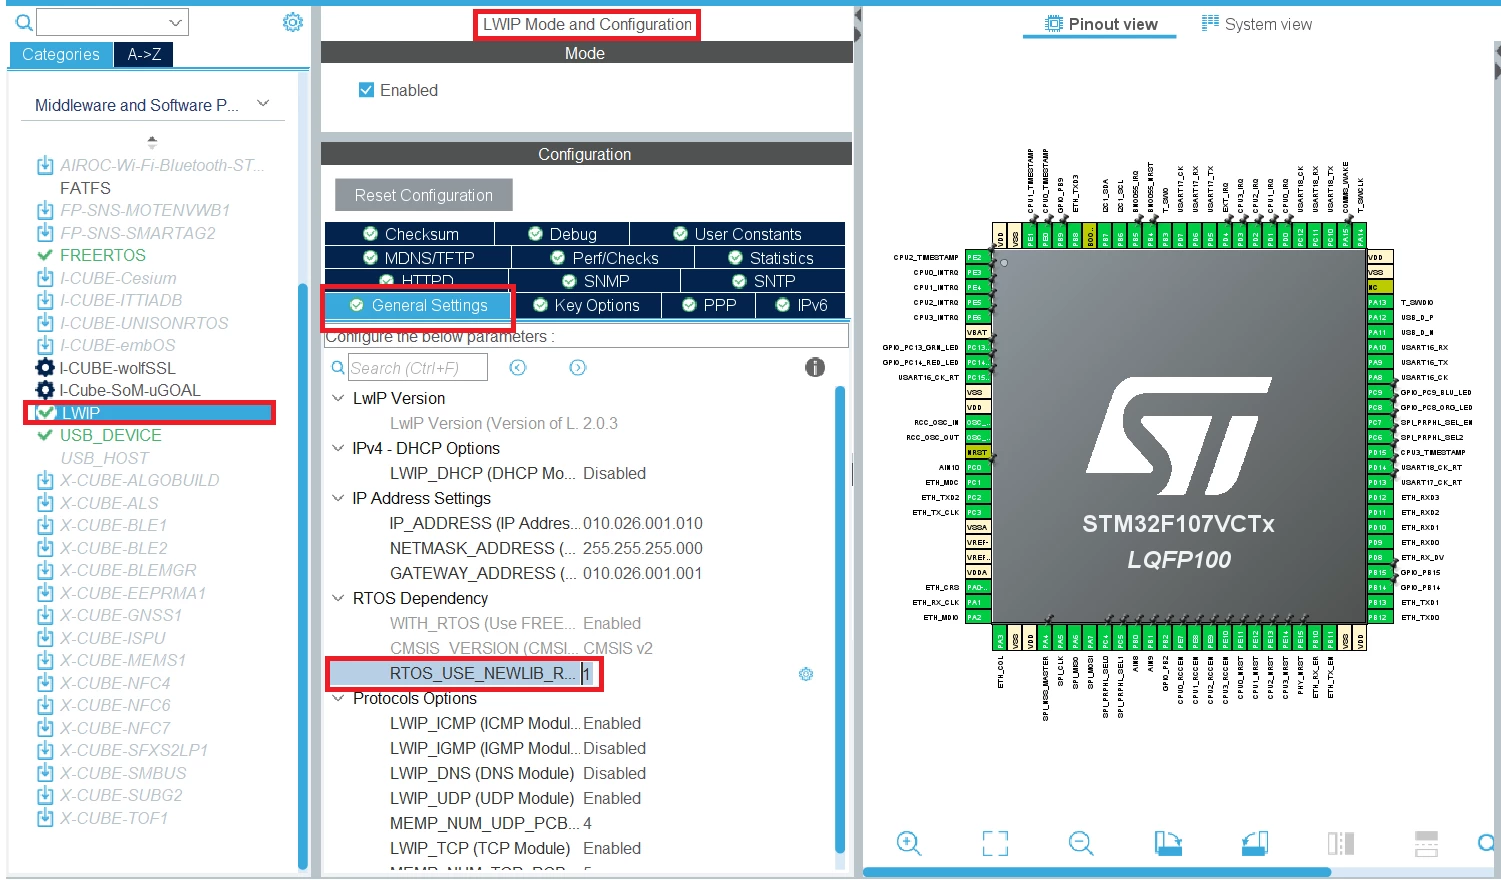This screenshot has width=1501, height=880.
Task: Collapse the Protocols Options group
Action: pos(337,698)
